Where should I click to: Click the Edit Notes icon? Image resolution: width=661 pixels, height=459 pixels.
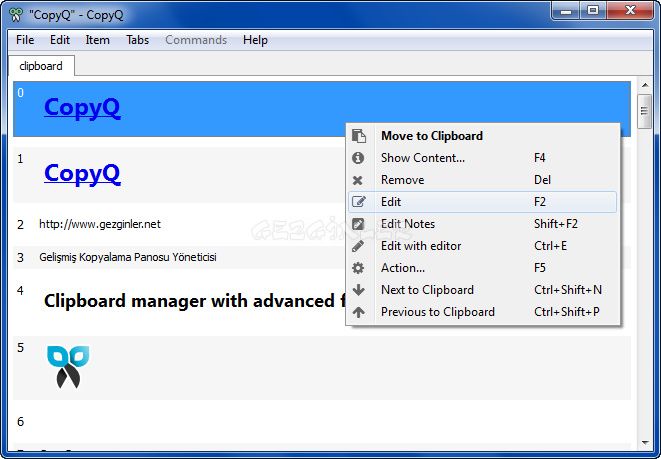pos(358,224)
